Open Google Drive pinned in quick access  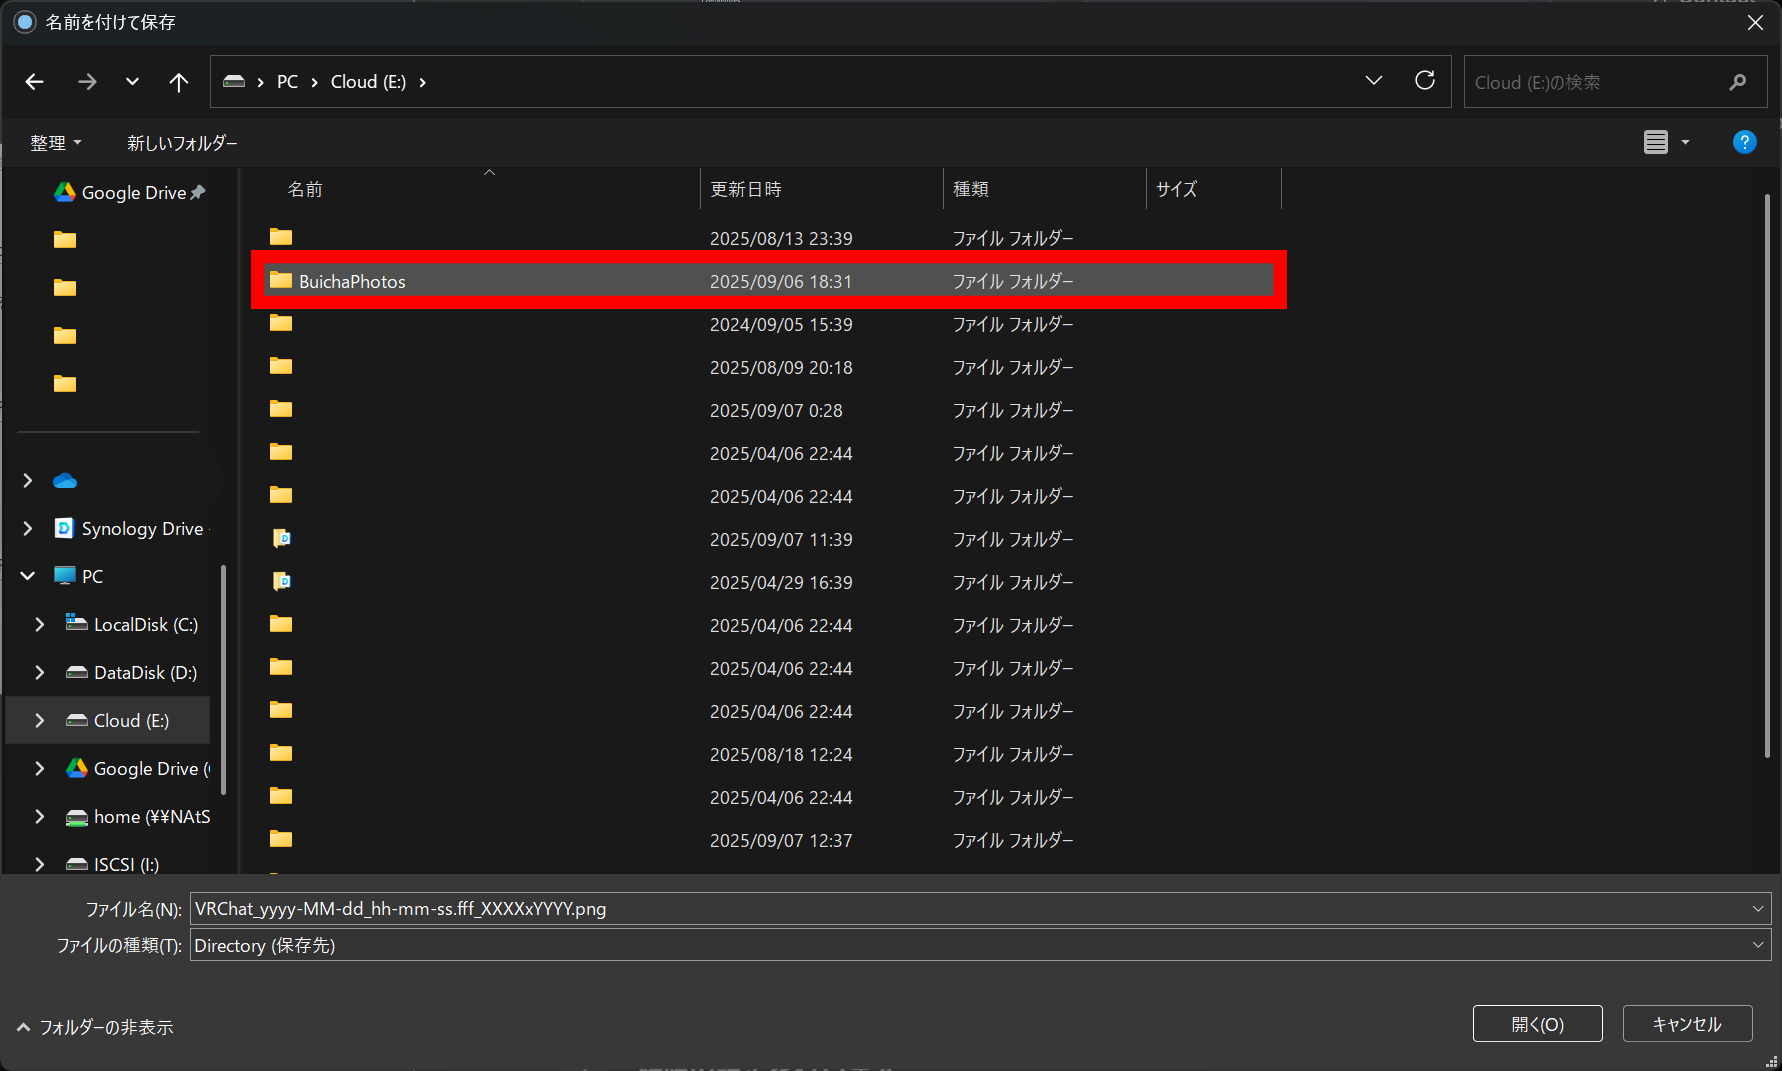[133, 192]
